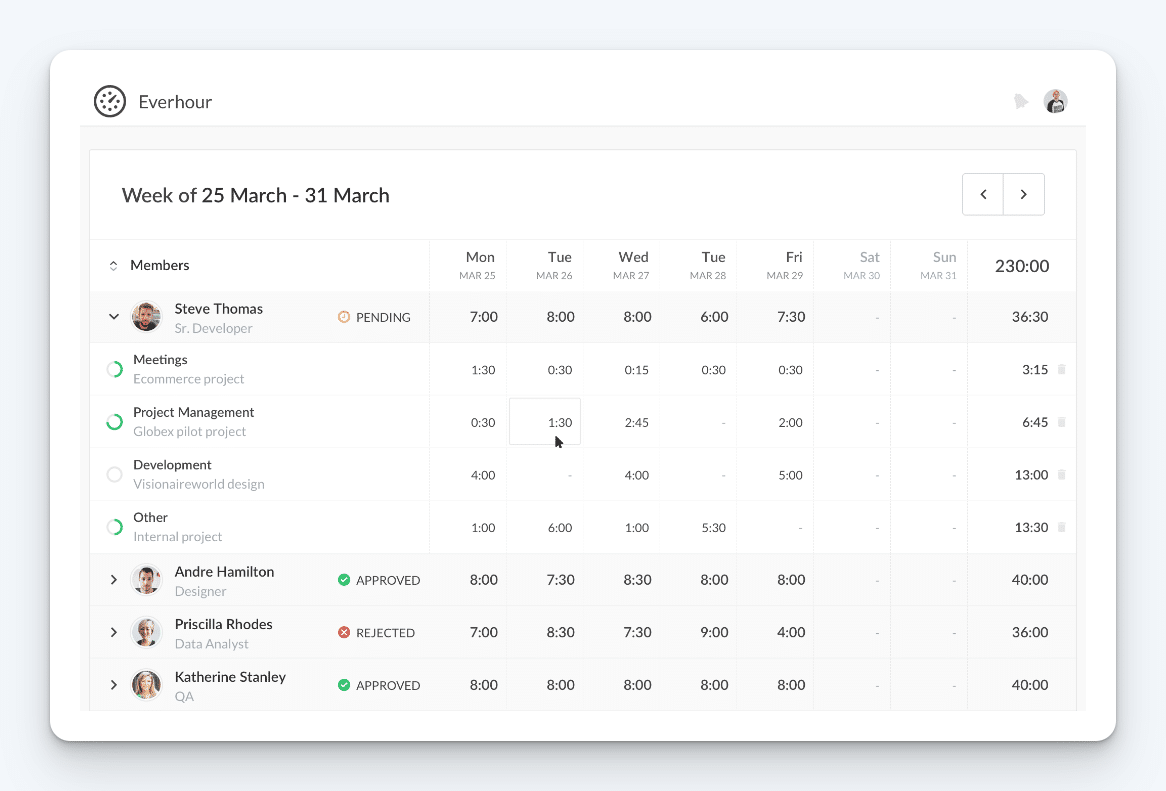Click Andre Hamilton avatar
The height and width of the screenshot is (791, 1166).
tap(146, 580)
